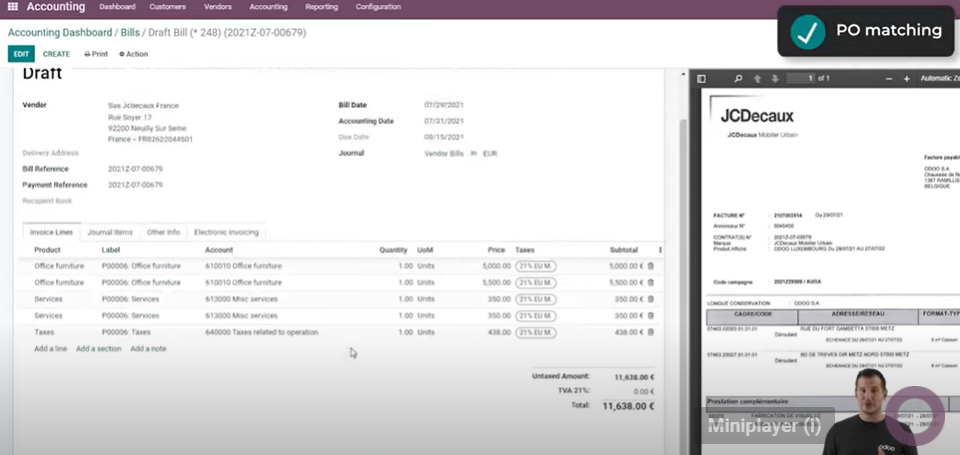Go to Bills breadcrumb
The image size is (960, 455).
pyautogui.click(x=130, y=32)
